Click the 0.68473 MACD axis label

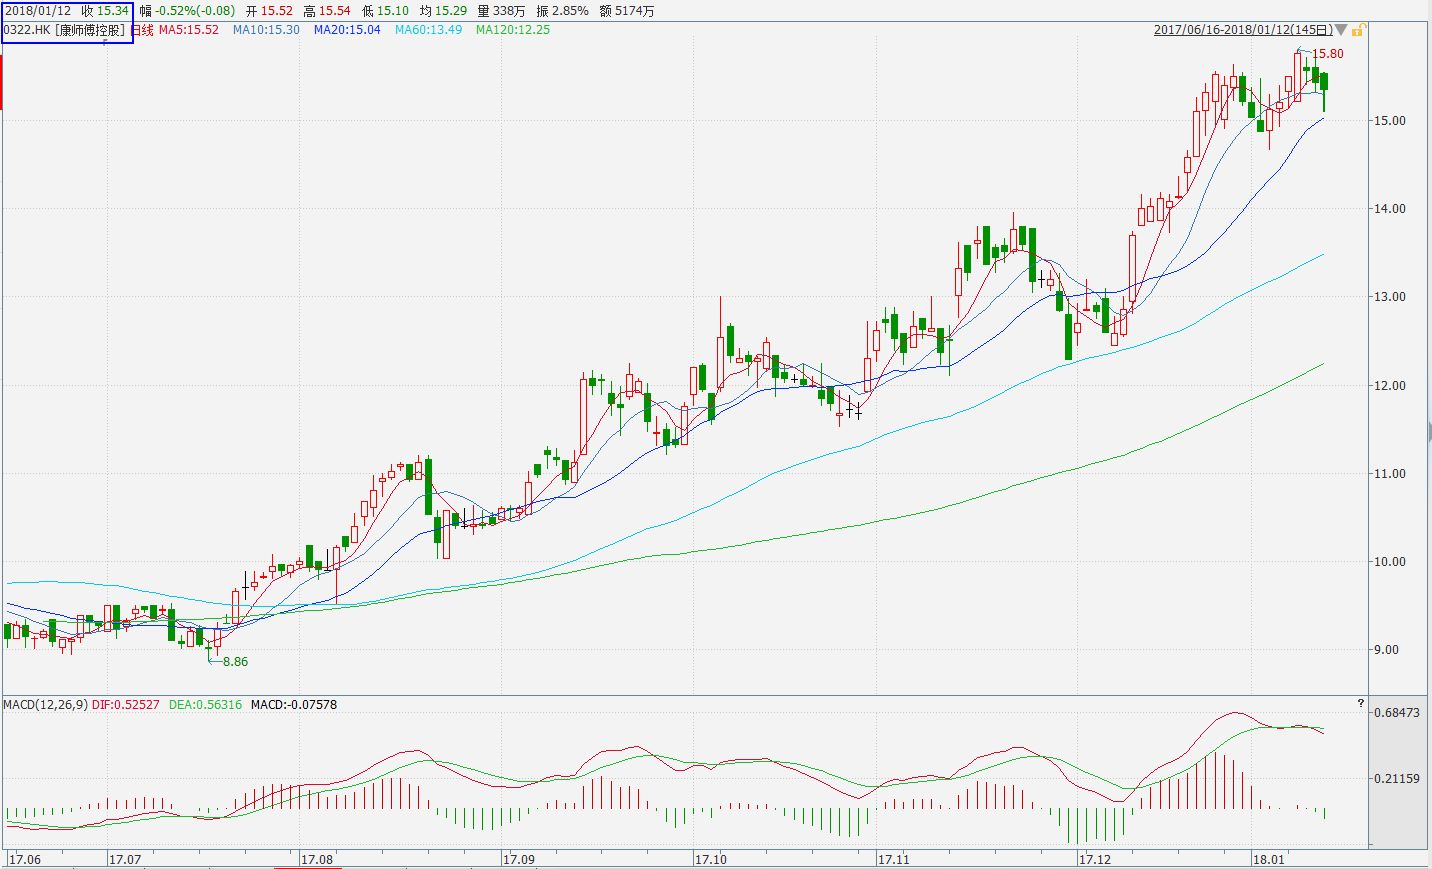tap(1397, 713)
